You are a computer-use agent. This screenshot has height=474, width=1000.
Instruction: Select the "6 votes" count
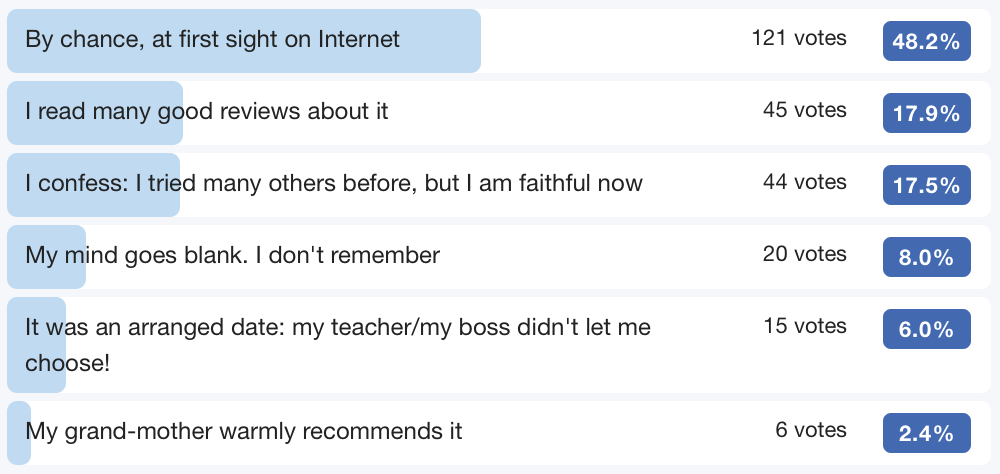(x=811, y=430)
